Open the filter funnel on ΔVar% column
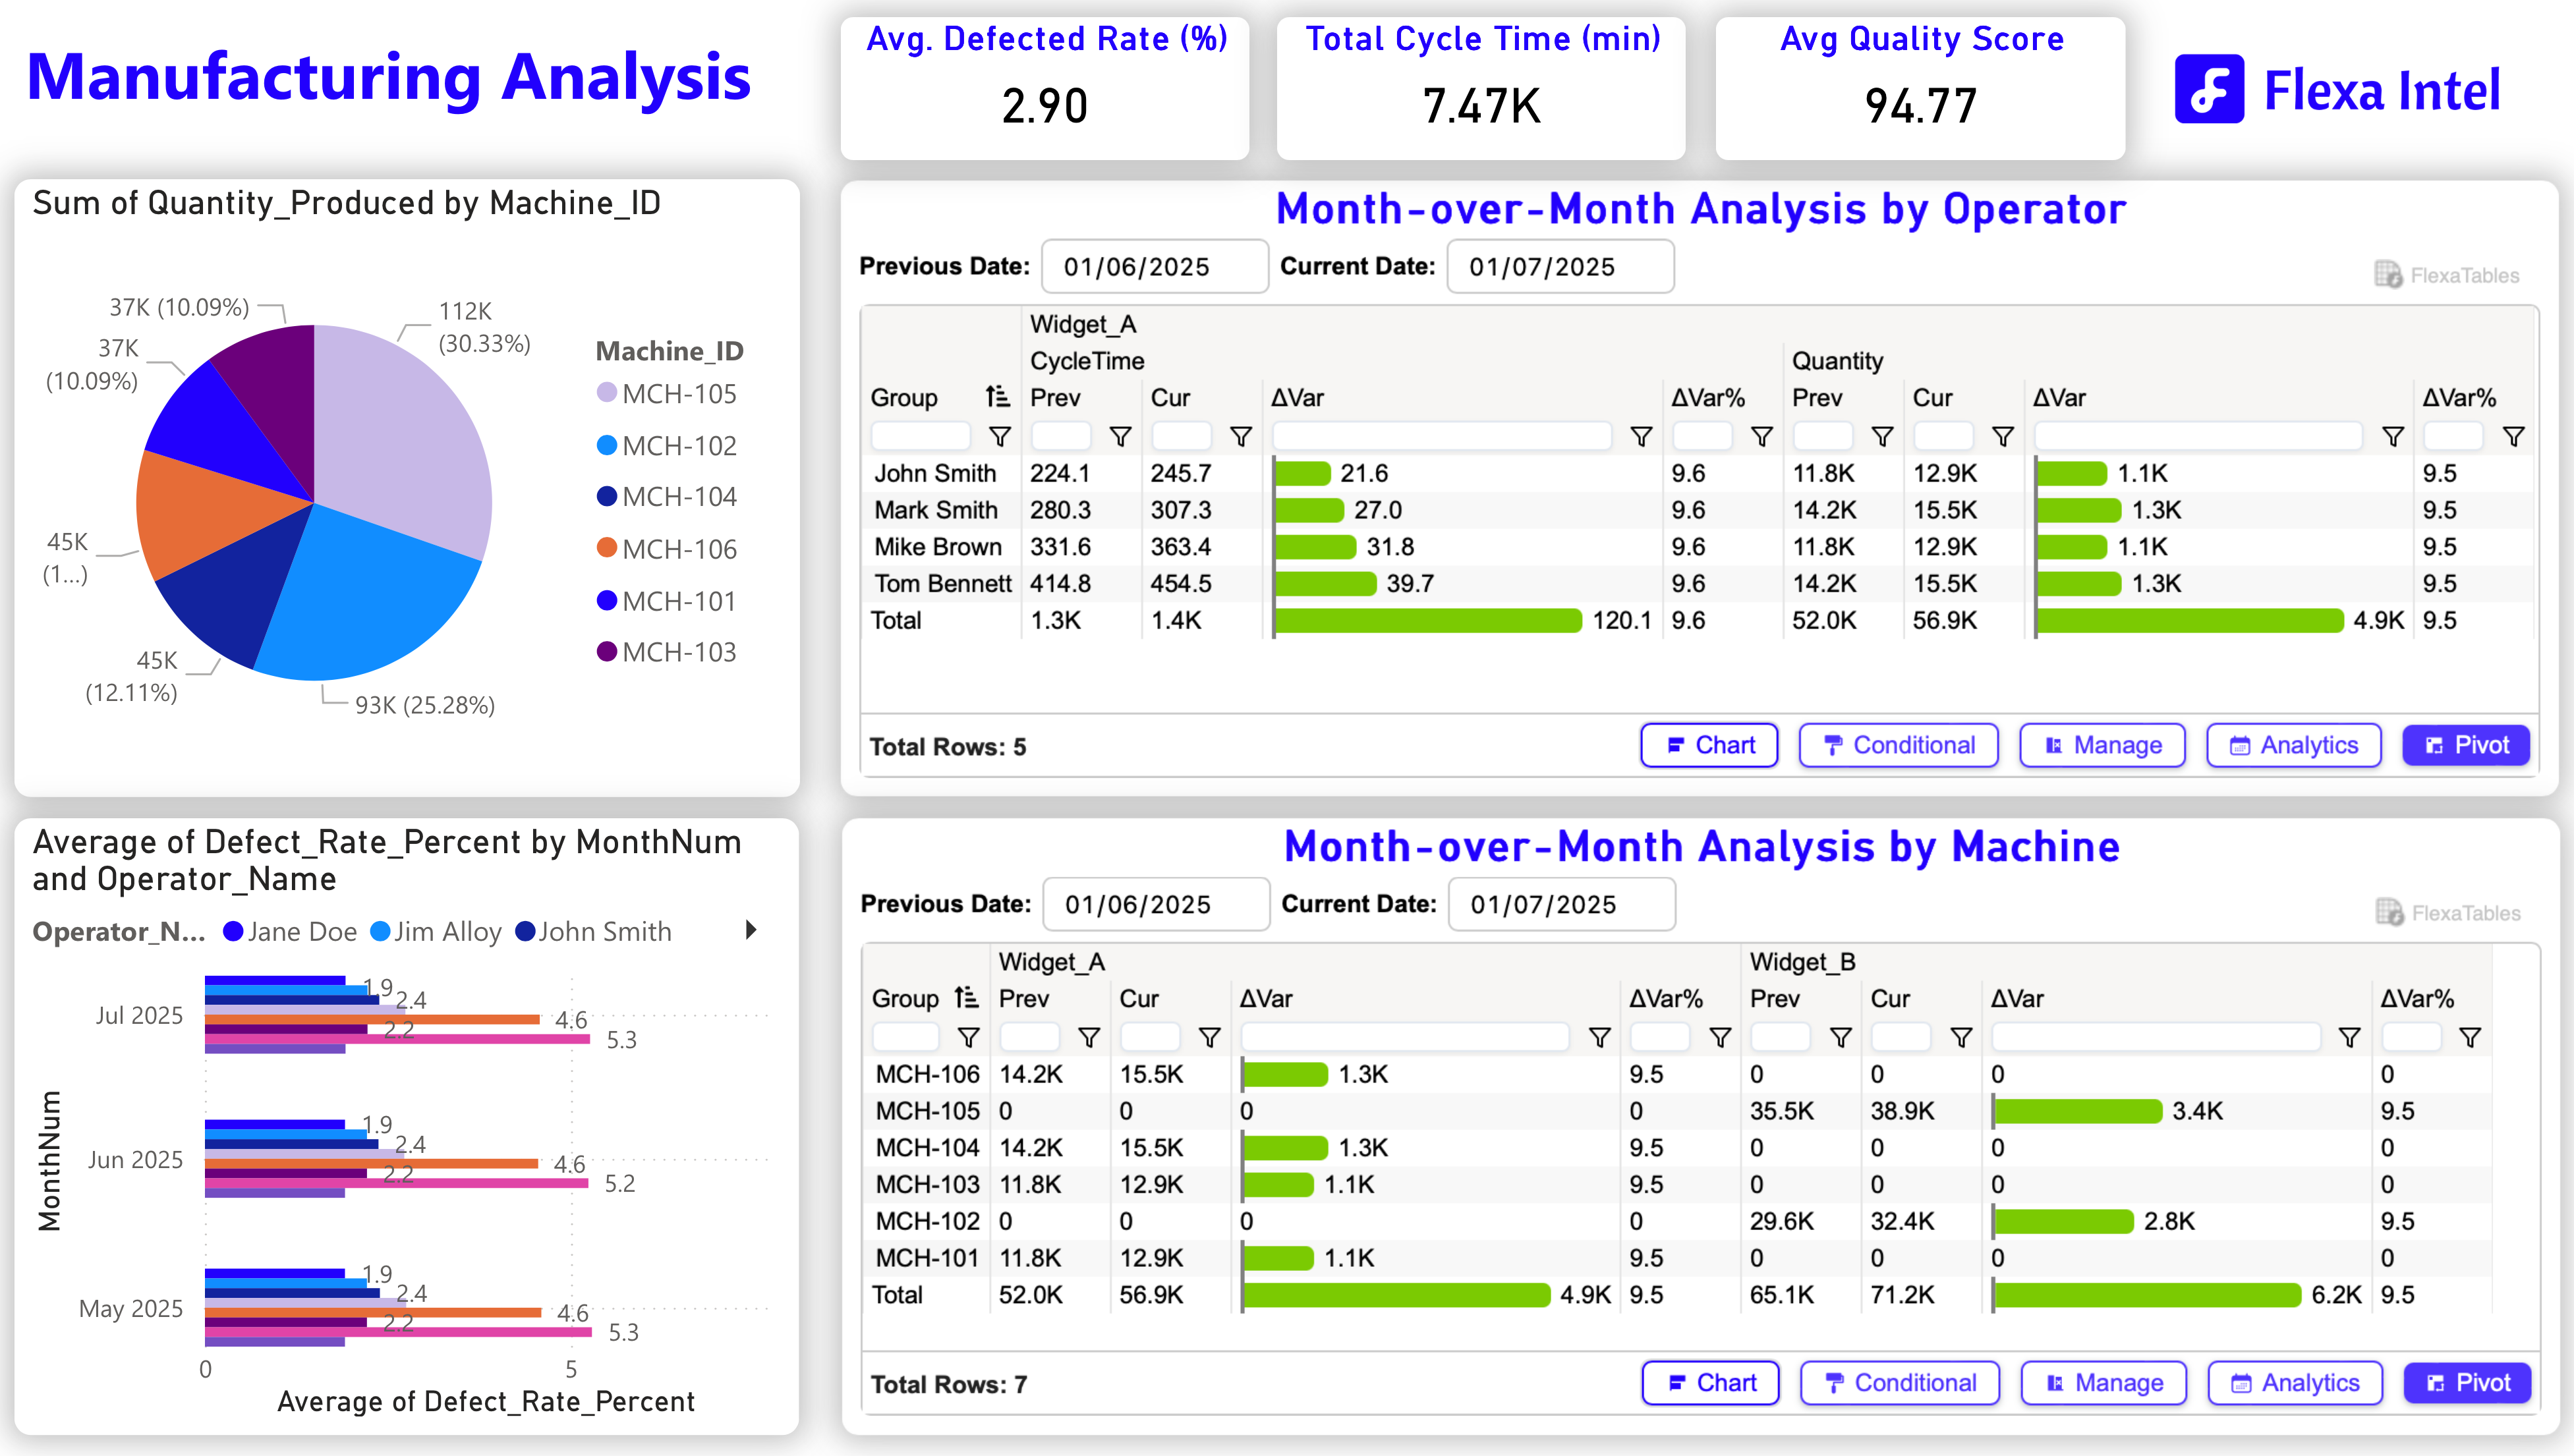Image resolution: width=2574 pixels, height=1456 pixels. click(1762, 436)
